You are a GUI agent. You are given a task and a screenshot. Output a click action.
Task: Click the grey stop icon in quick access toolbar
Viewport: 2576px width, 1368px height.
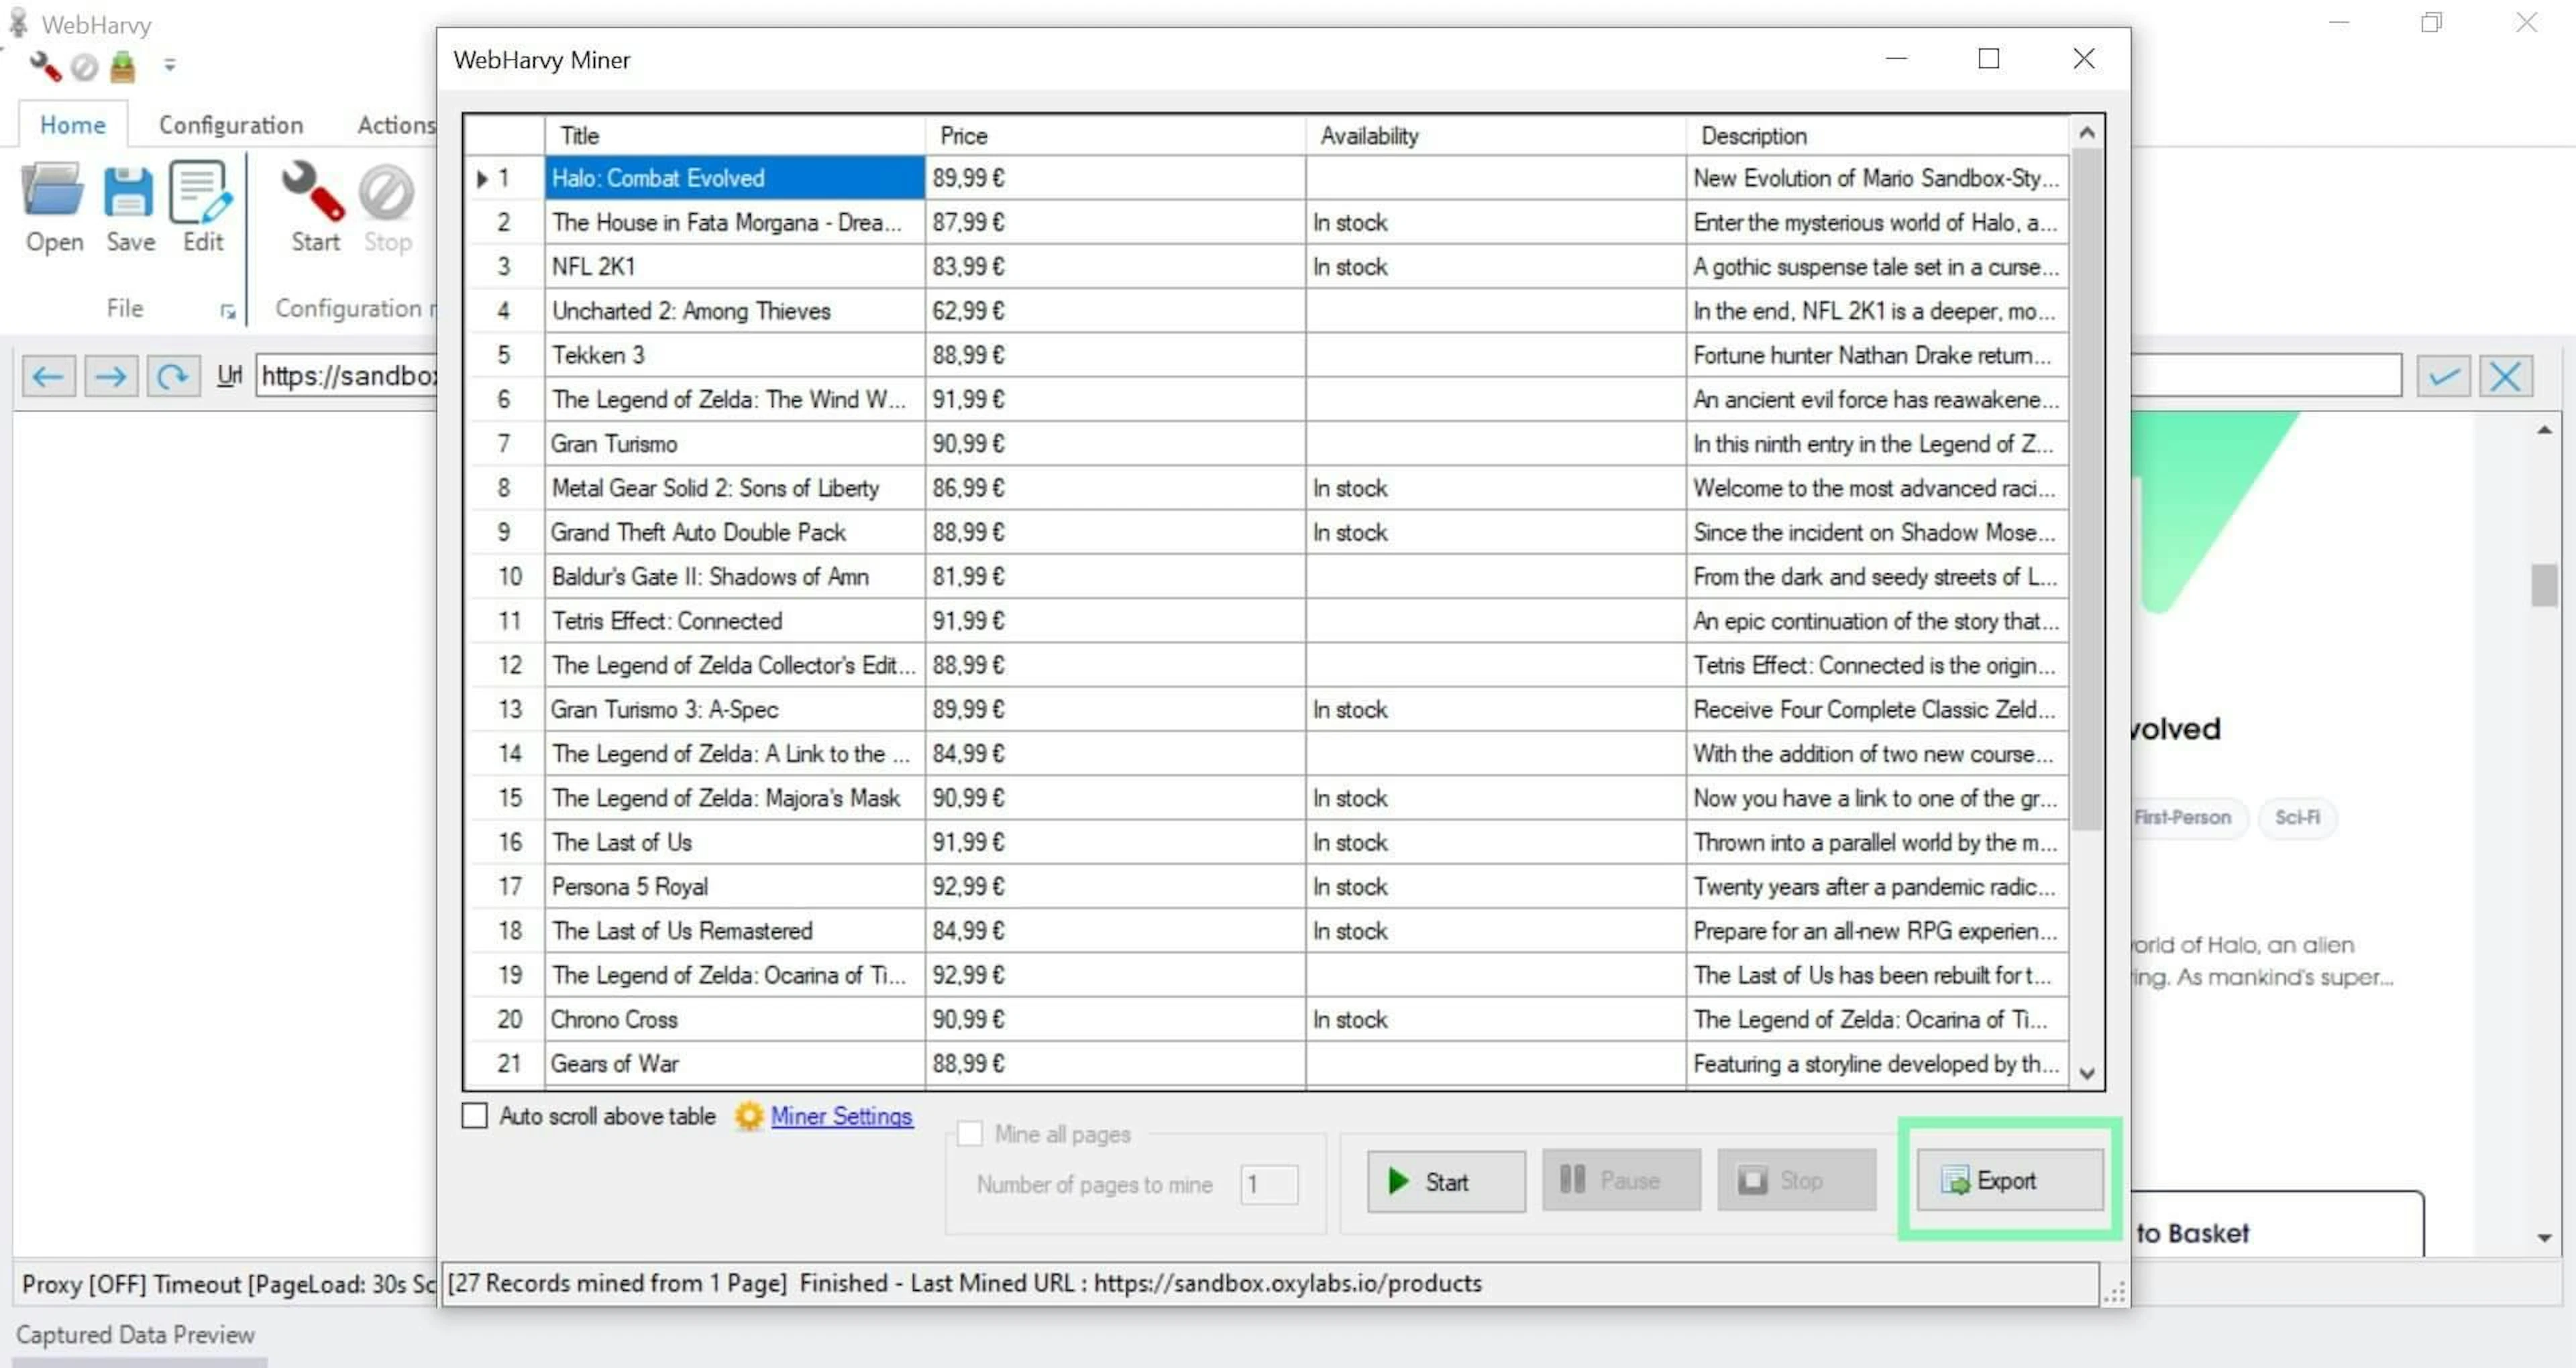(x=84, y=66)
